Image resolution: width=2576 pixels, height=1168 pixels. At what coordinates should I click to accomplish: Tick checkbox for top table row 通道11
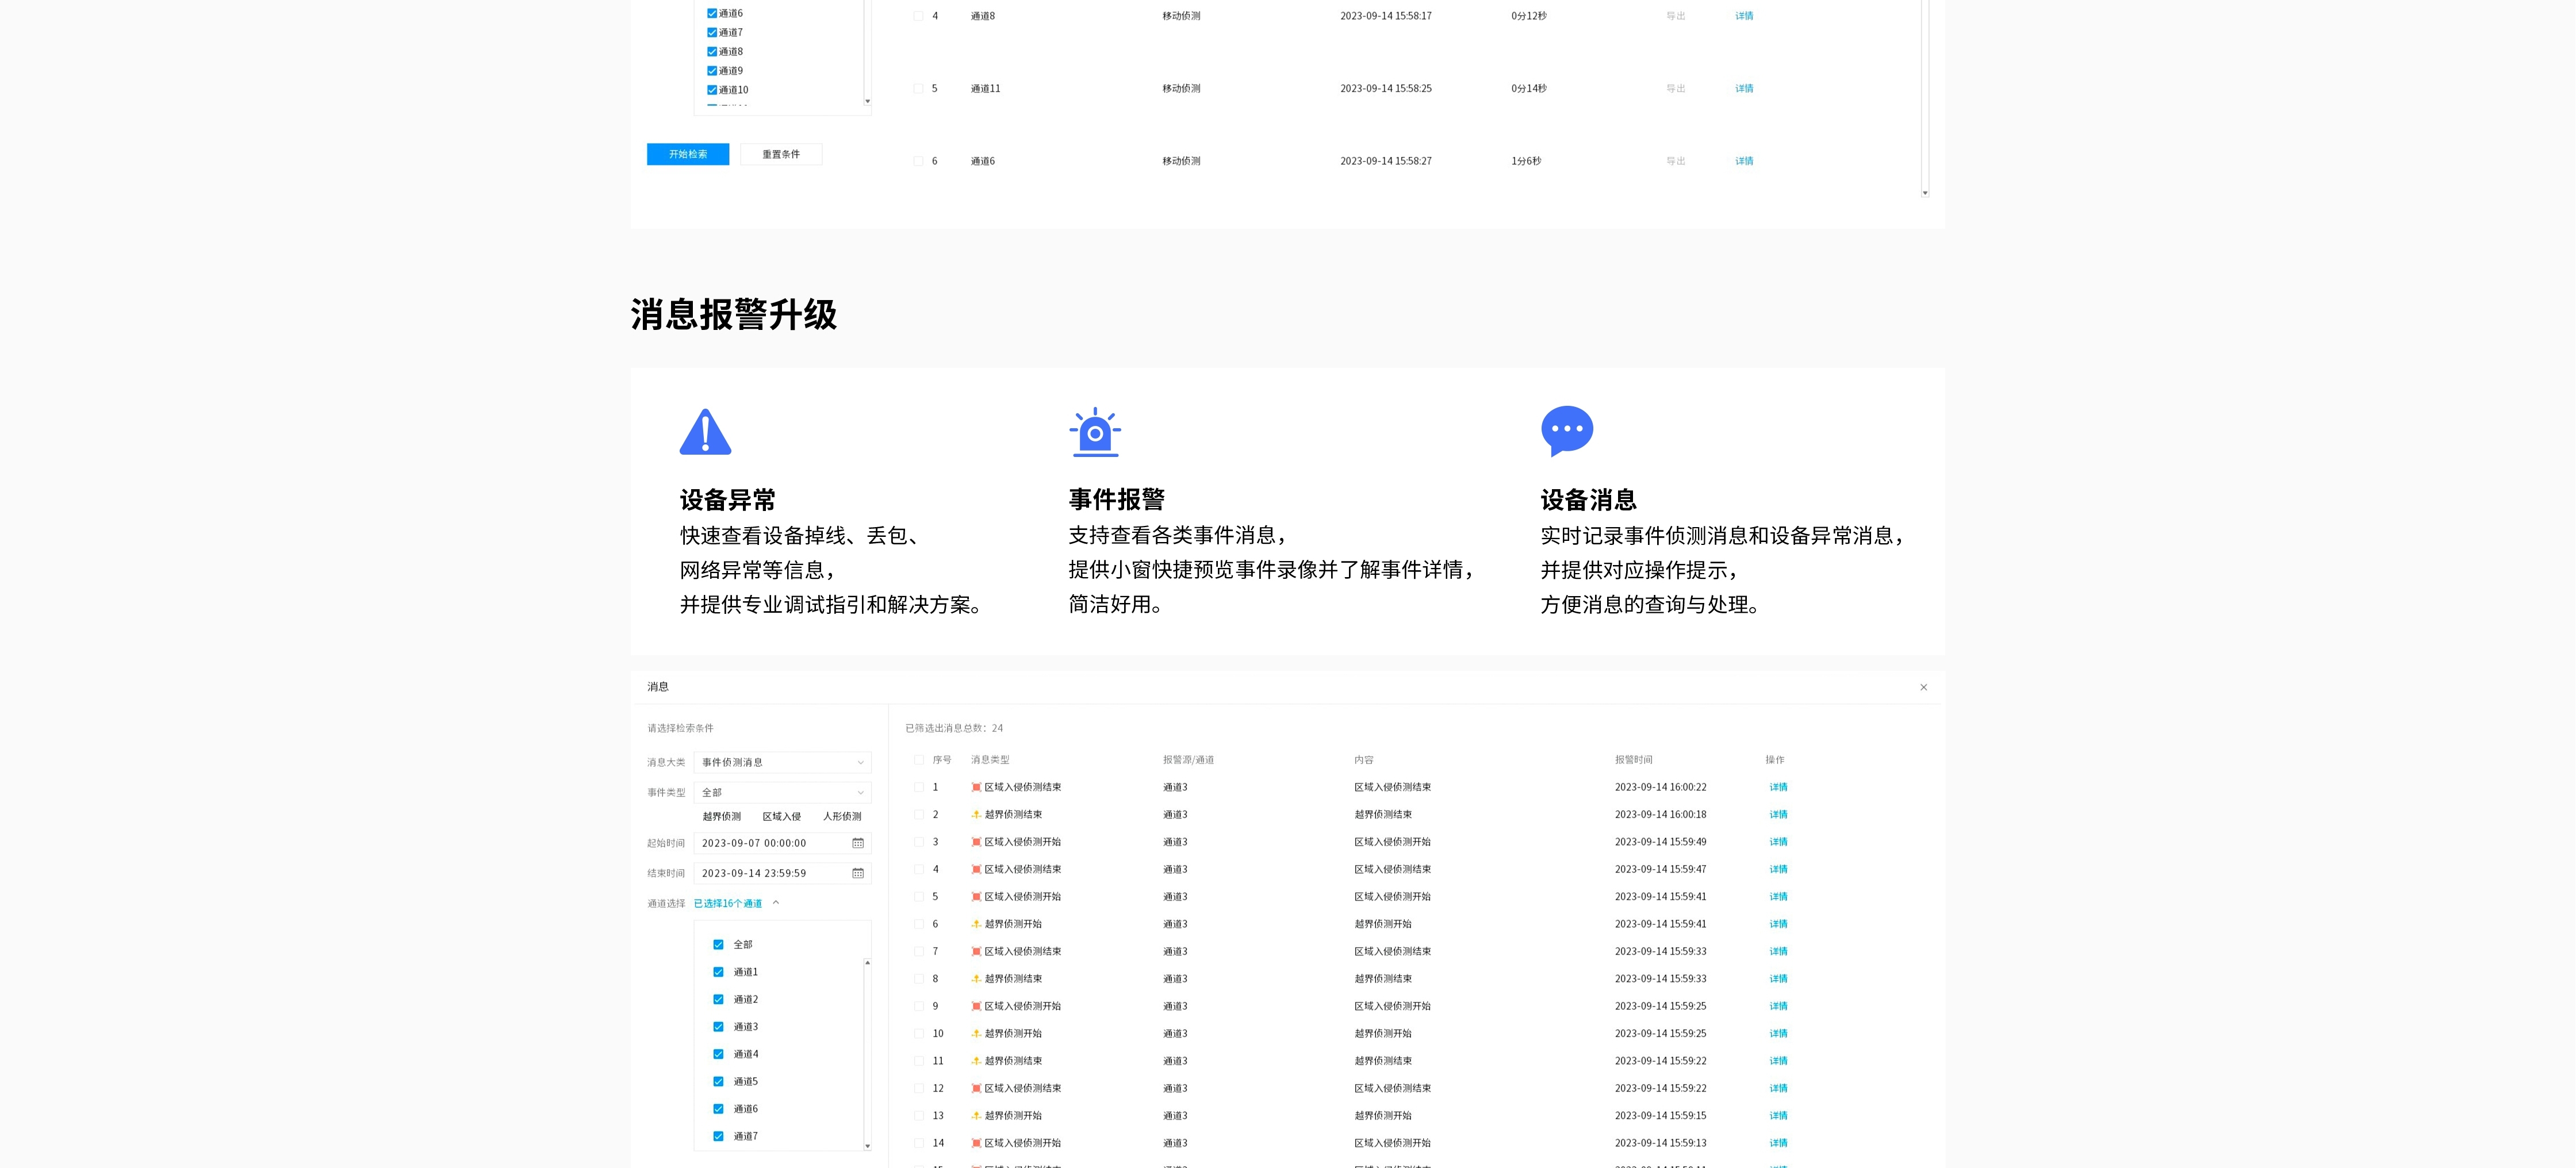[x=918, y=88]
